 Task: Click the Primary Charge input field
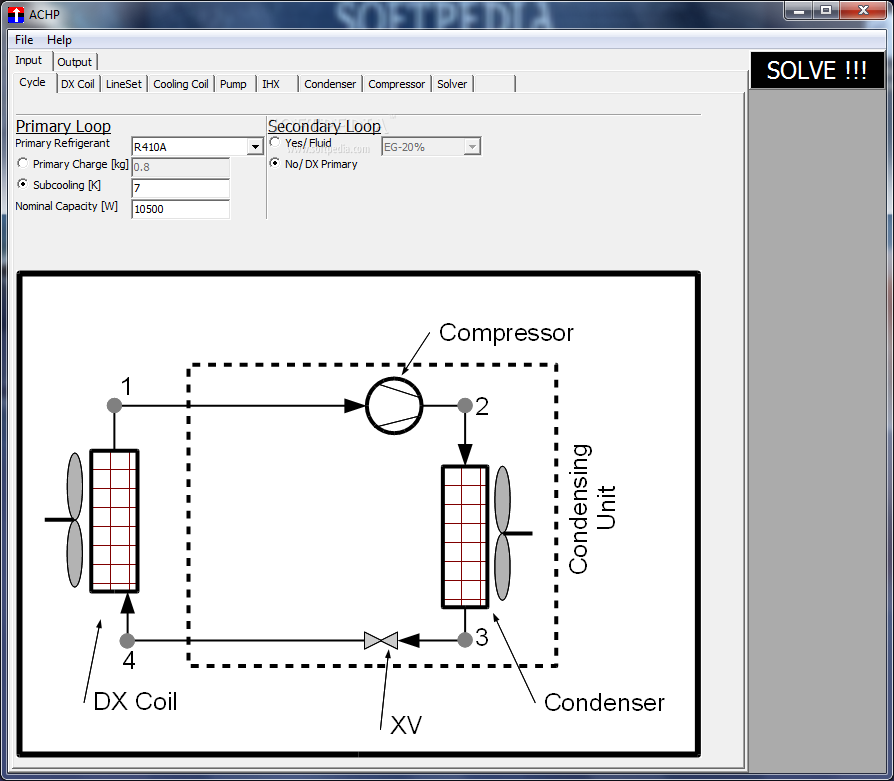coord(180,168)
